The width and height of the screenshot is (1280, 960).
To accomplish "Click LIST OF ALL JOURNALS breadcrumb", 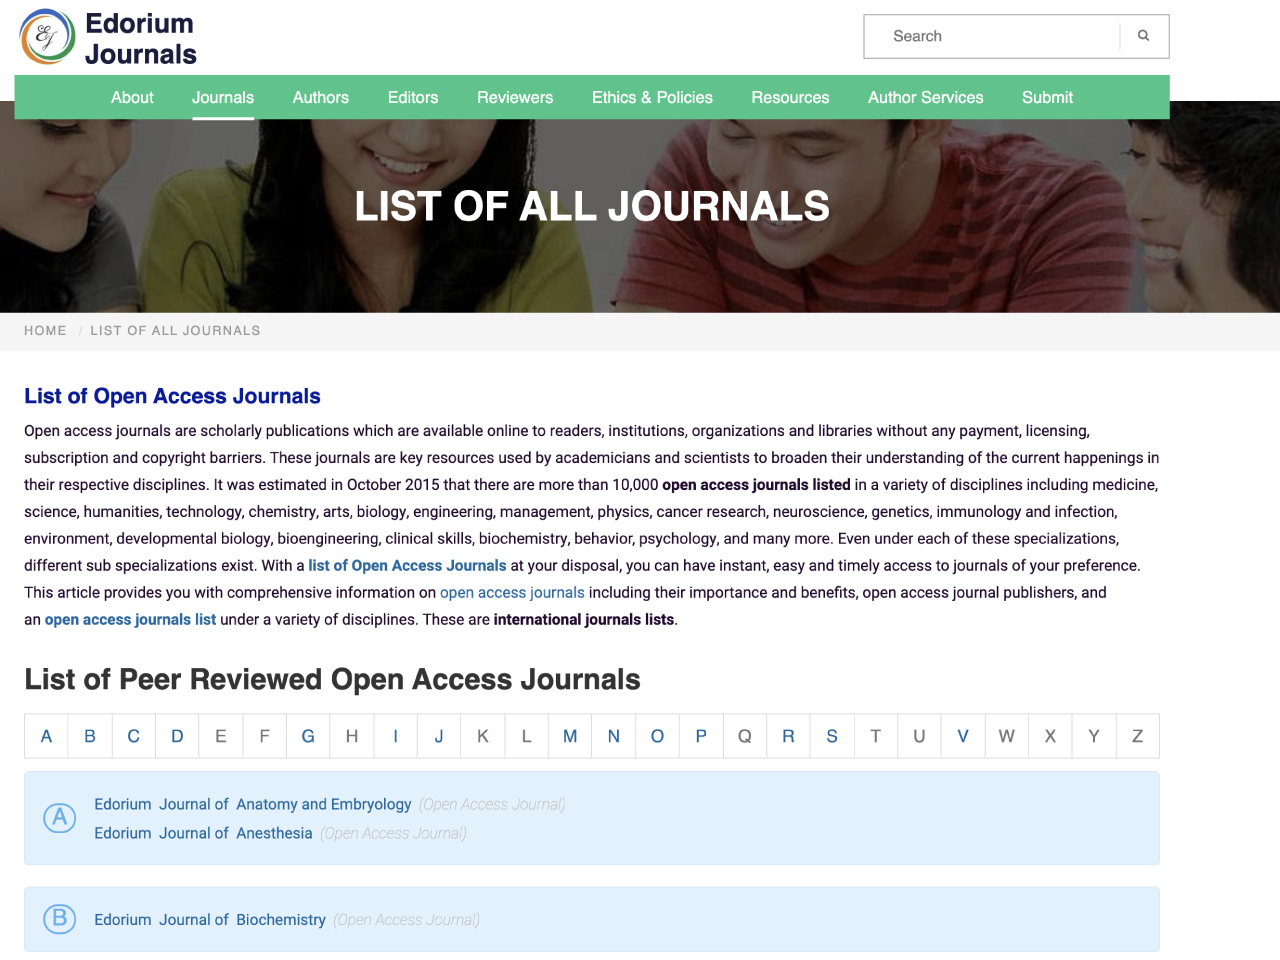I will (175, 331).
